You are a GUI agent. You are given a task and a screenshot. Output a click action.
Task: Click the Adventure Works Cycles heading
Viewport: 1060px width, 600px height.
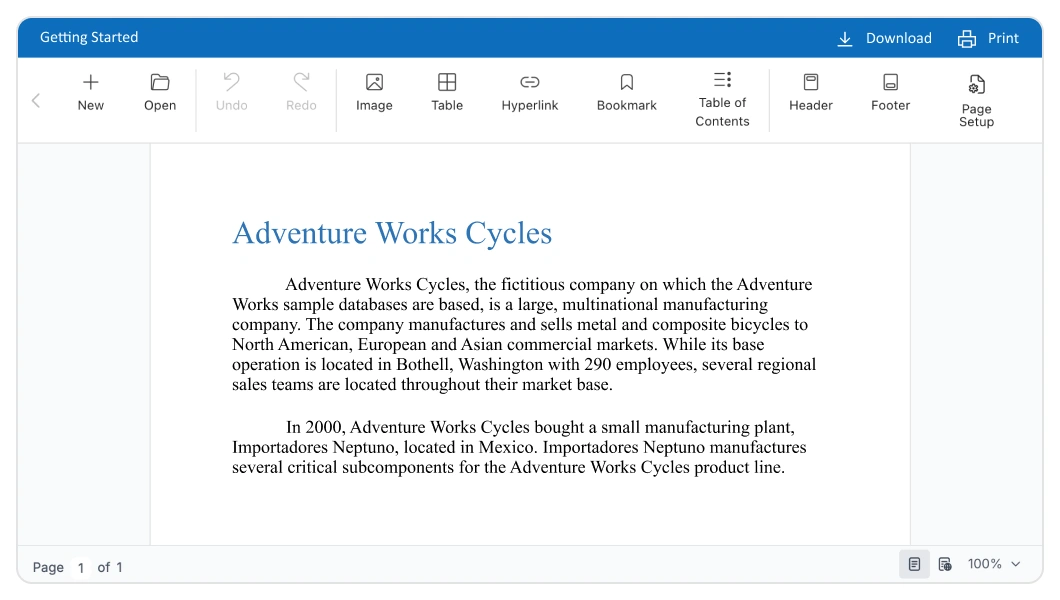point(392,233)
